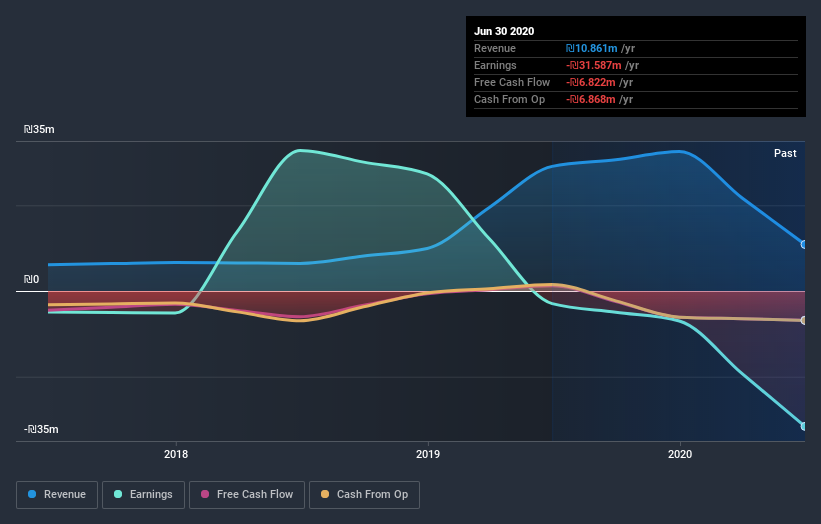Click the Past label in chart
Screen dimensions: 821x524
point(785,153)
